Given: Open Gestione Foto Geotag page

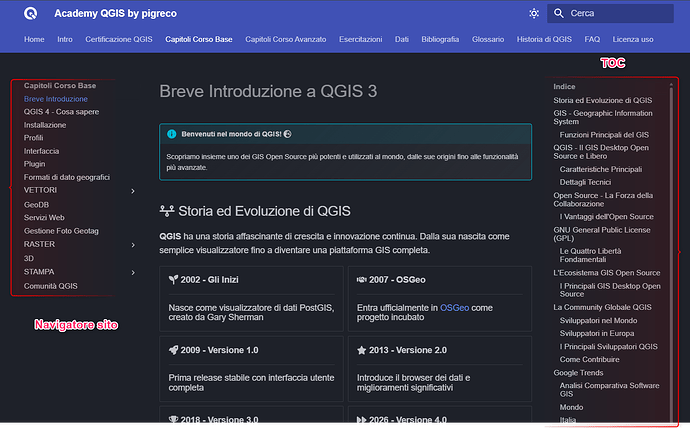Looking at the screenshot, I should click(61, 231).
